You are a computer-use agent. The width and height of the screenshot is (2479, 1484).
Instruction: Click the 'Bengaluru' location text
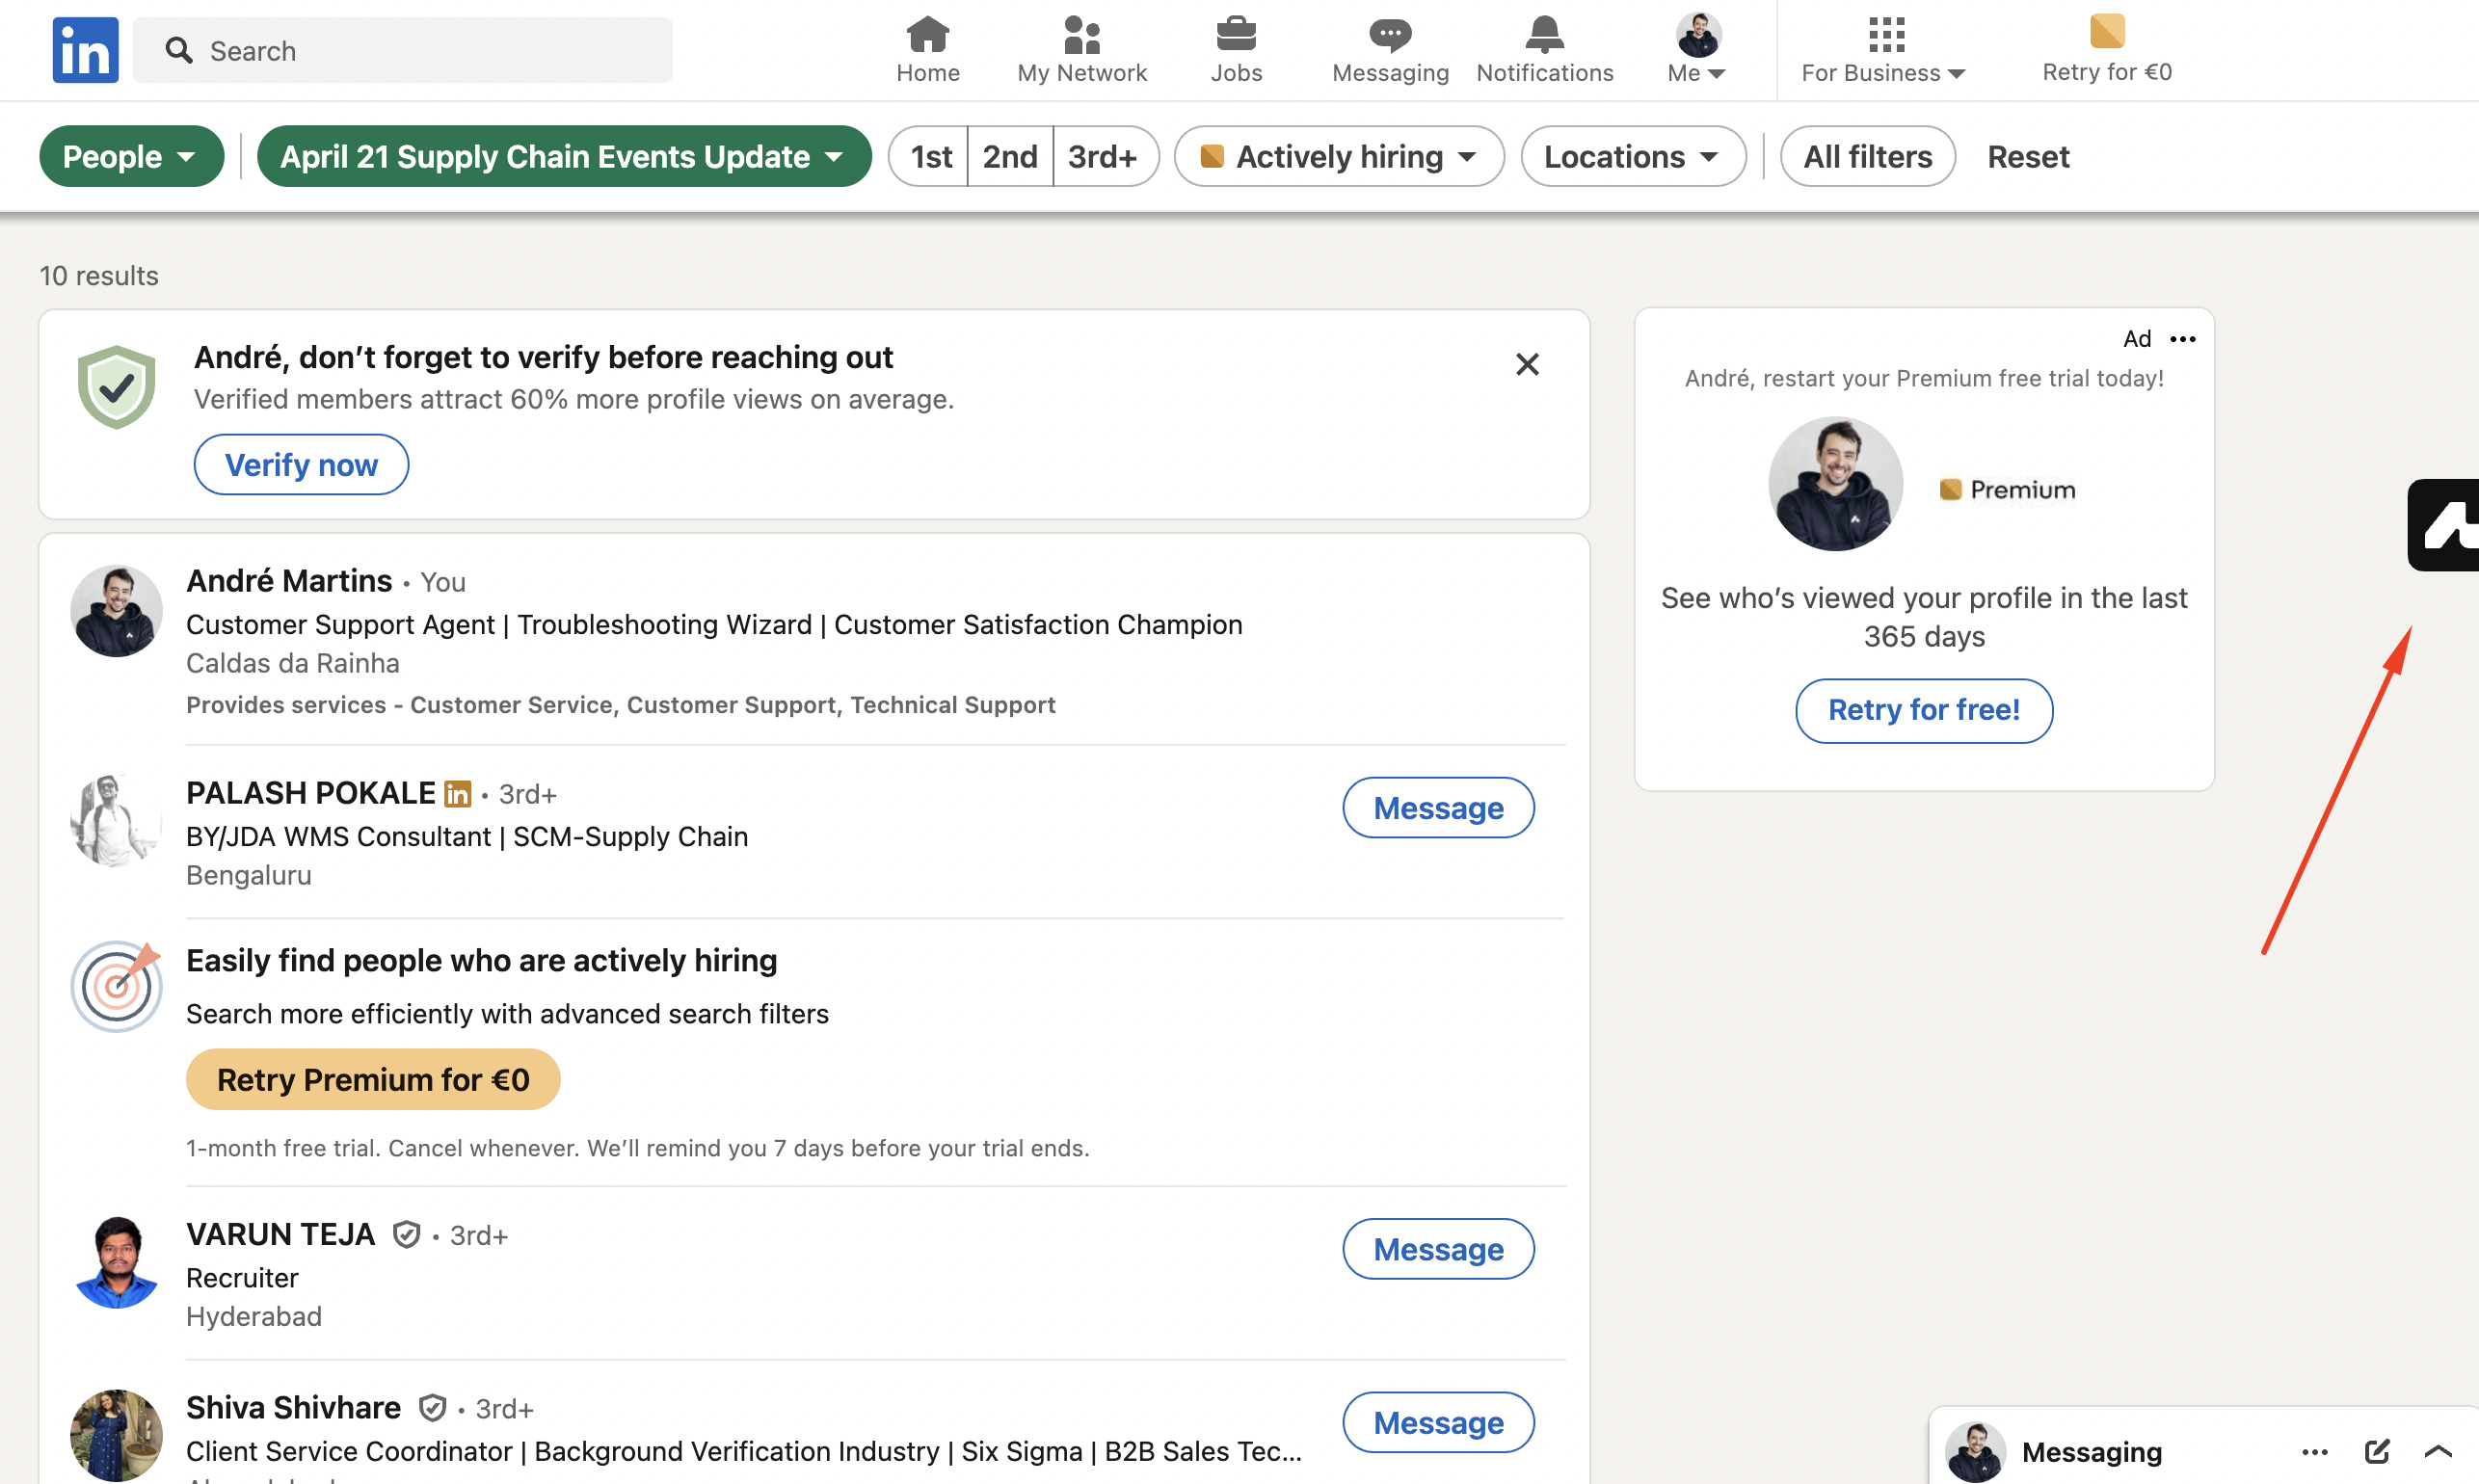click(249, 876)
